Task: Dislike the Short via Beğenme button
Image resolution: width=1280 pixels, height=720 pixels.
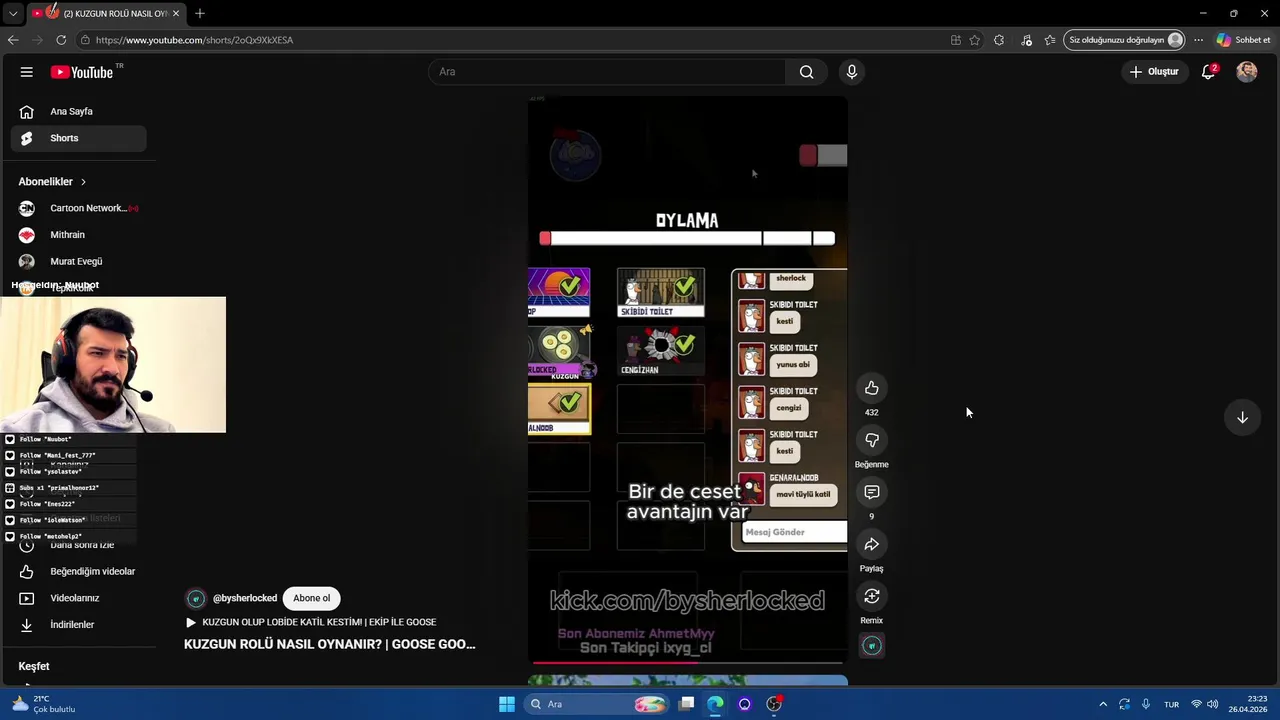Action: [872, 440]
